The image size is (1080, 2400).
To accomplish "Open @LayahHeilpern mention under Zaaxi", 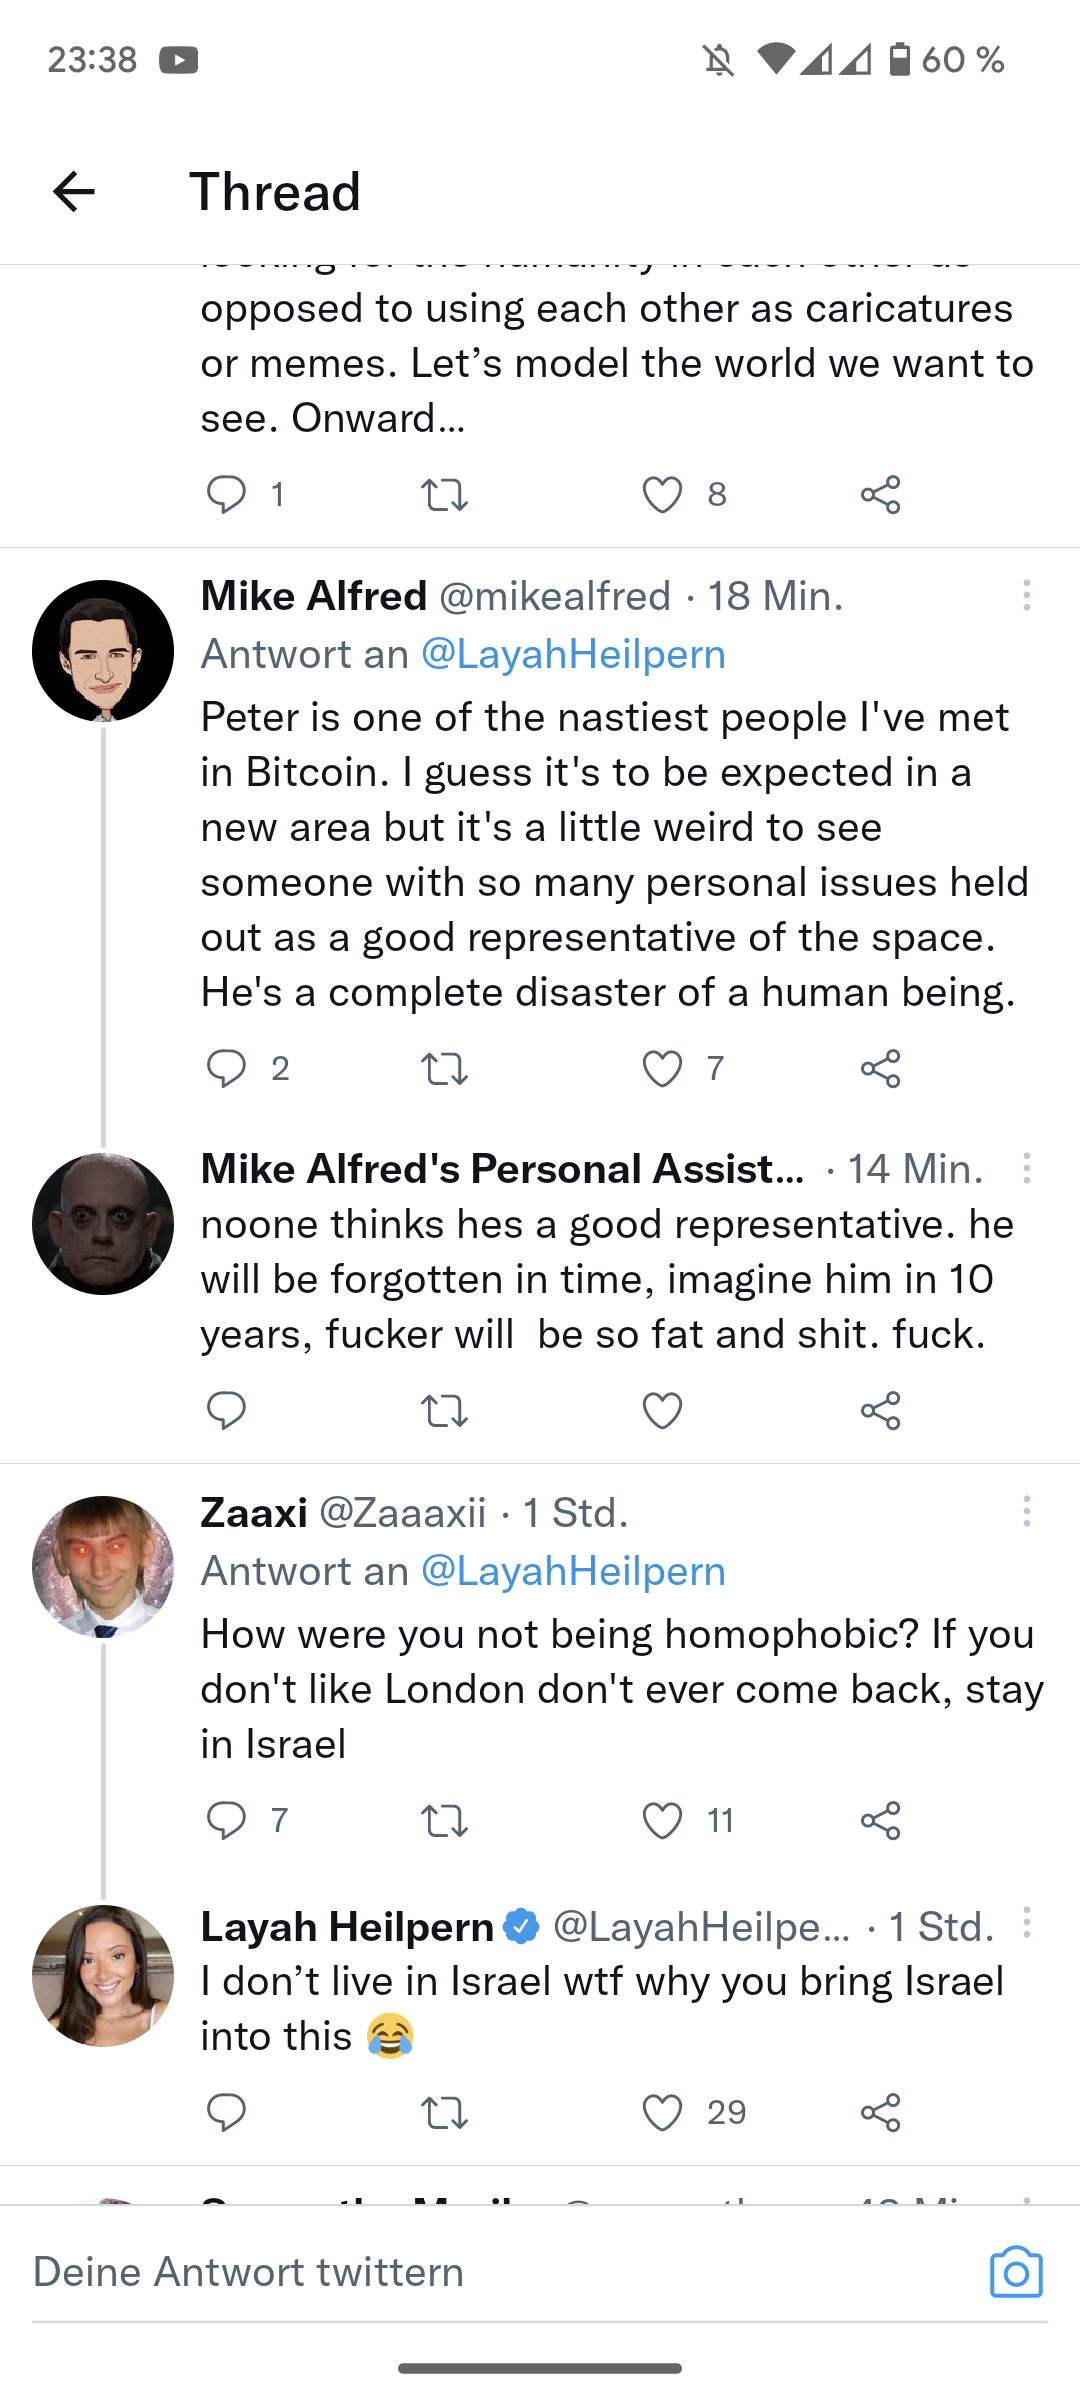I will (573, 1571).
